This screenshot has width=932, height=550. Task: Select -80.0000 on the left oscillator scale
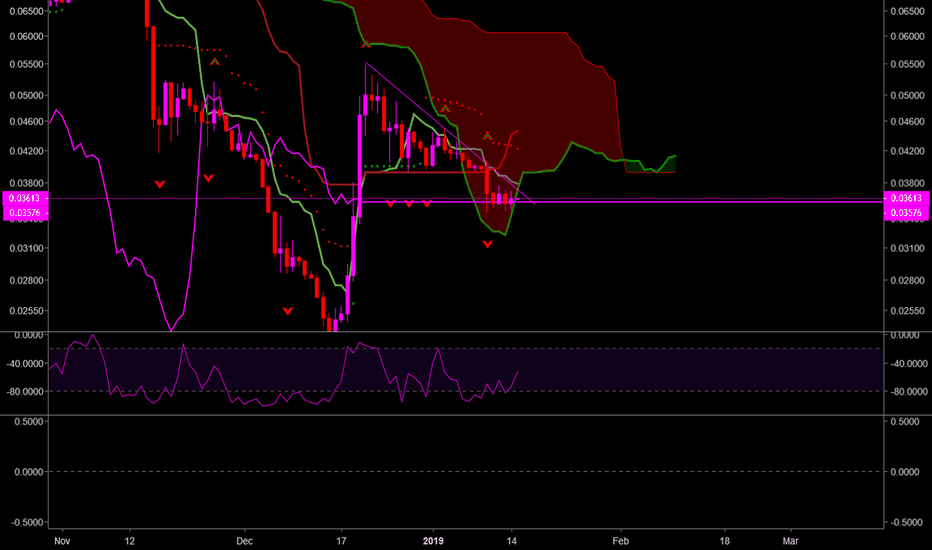pyautogui.click(x=25, y=391)
